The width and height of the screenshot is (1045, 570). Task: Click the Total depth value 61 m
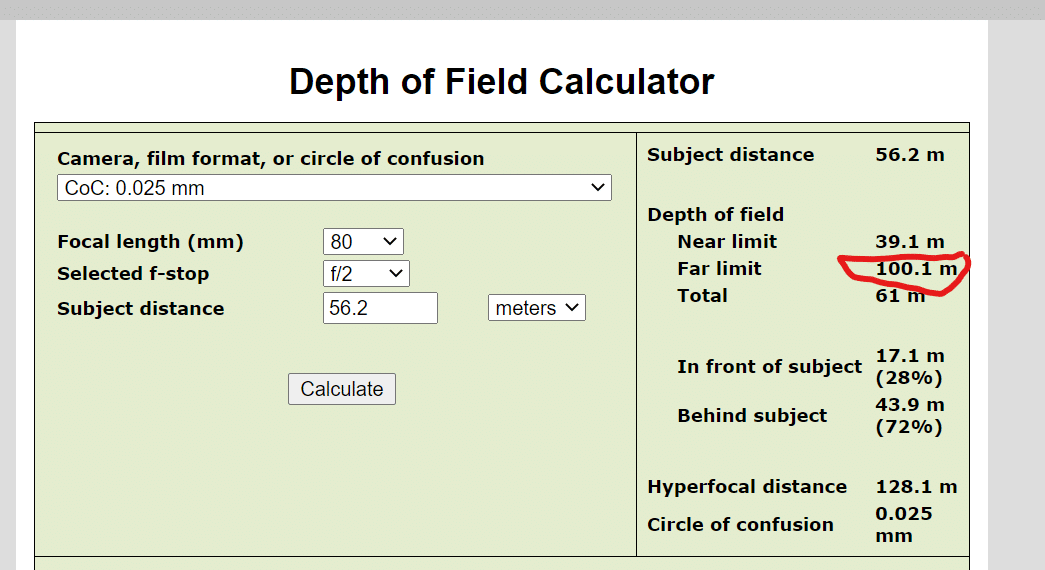click(900, 295)
